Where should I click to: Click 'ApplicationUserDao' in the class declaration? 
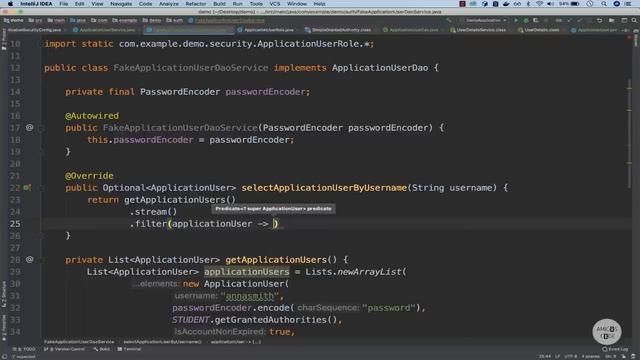pyautogui.click(x=380, y=68)
